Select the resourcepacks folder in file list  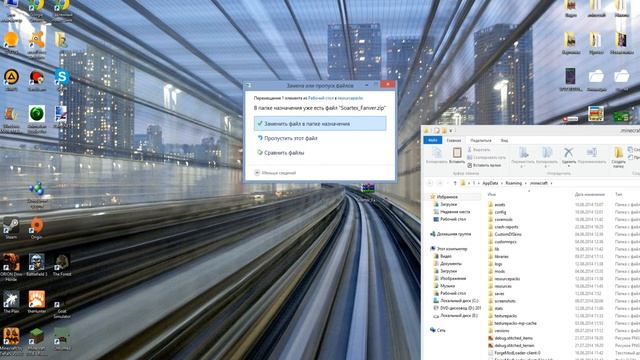[507, 279]
